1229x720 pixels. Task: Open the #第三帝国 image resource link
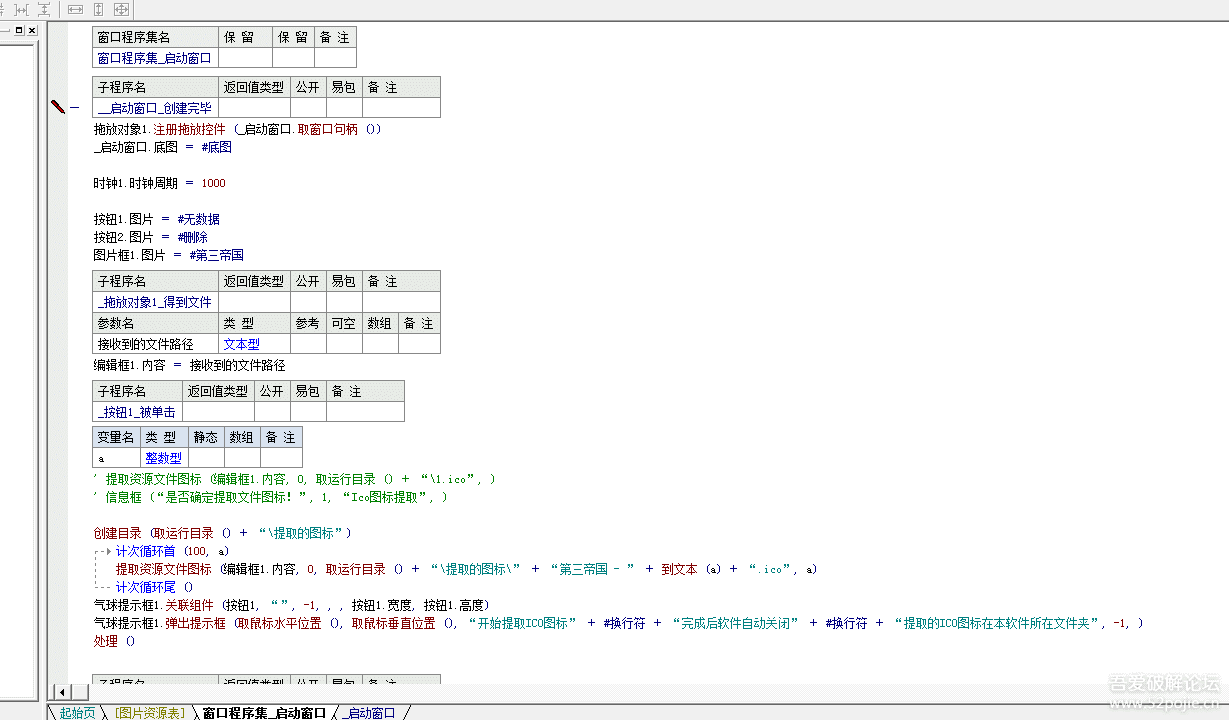216,254
